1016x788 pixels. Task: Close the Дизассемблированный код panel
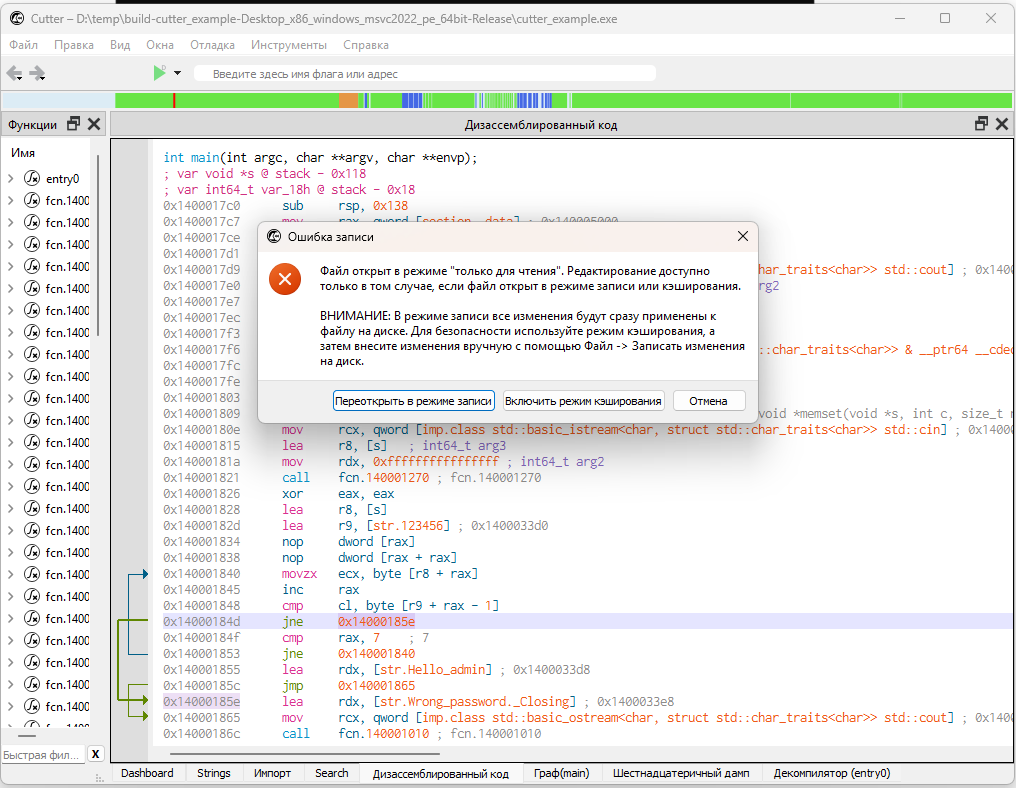1002,124
